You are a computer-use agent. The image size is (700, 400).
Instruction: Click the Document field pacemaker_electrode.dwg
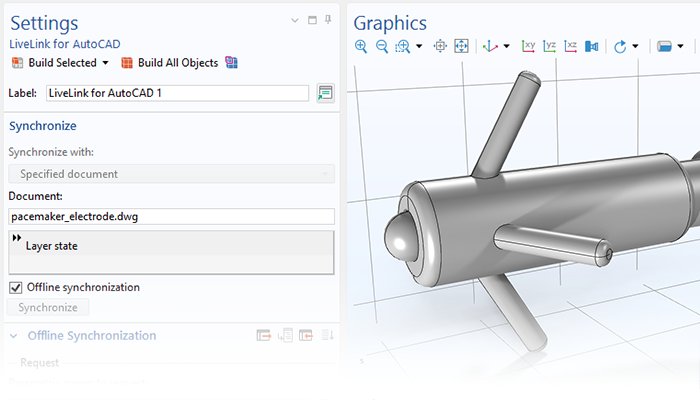(x=171, y=217)
